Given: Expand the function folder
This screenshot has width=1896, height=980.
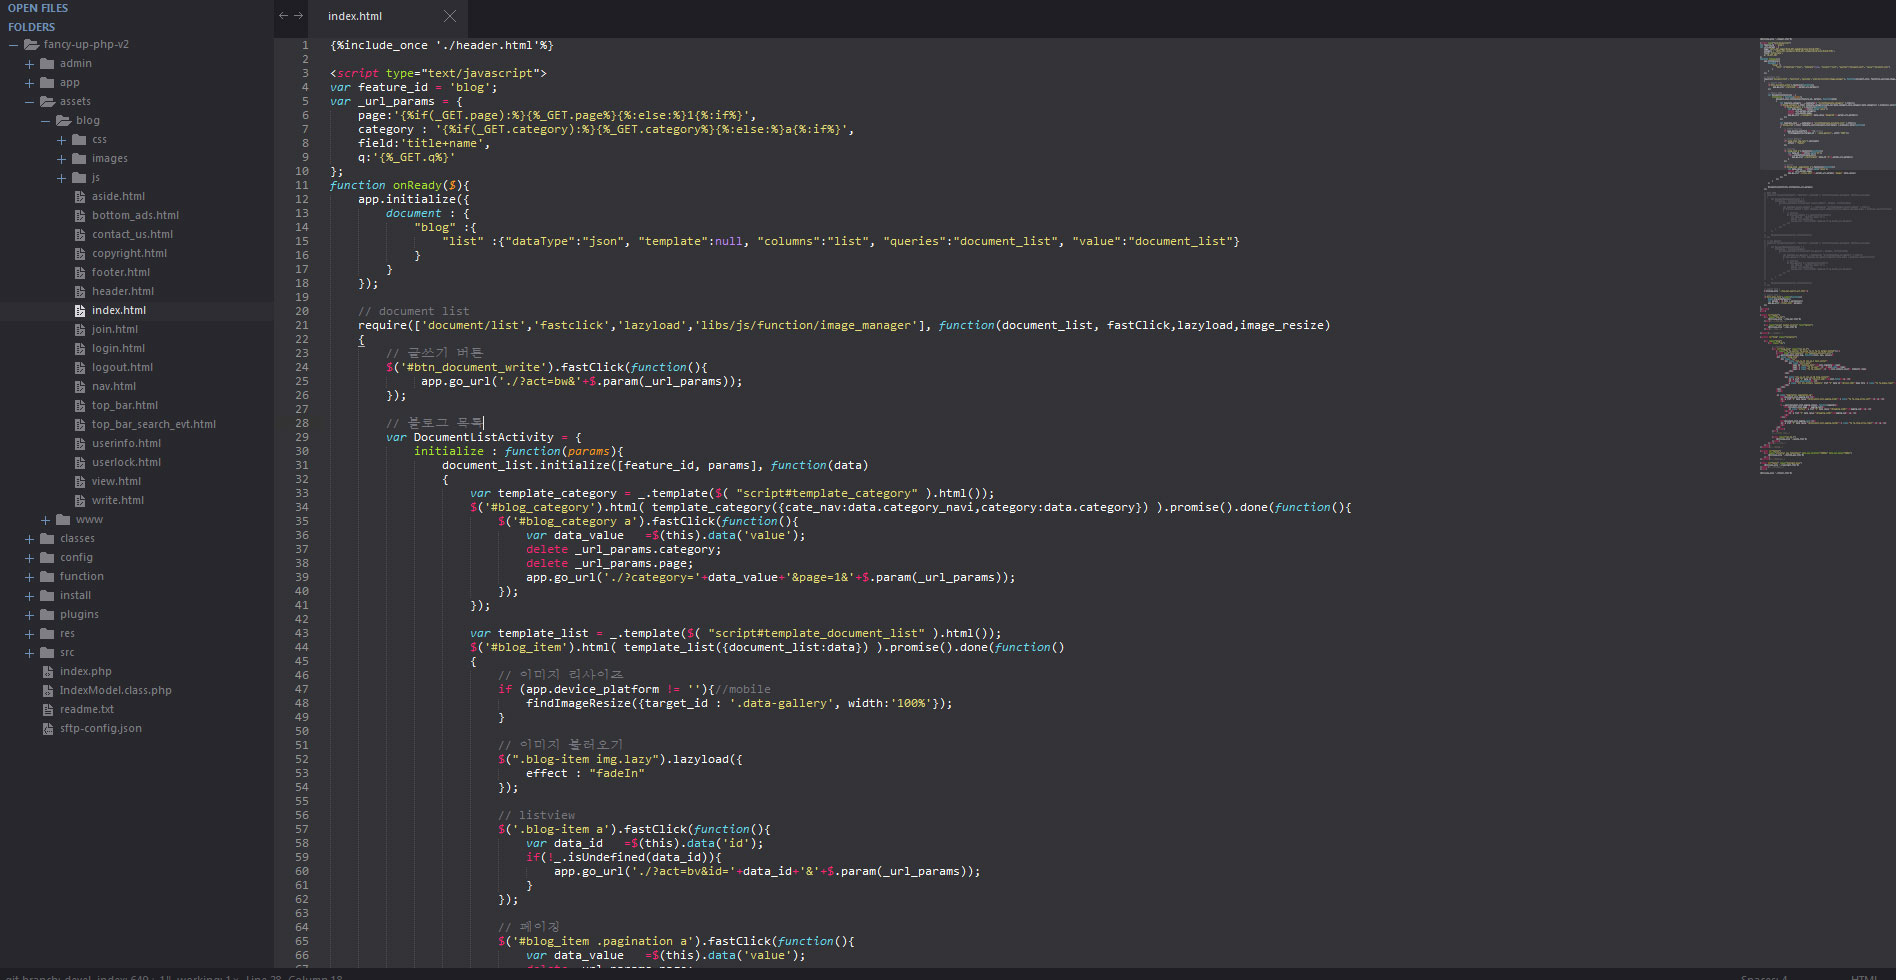Looking at the screenshot, I should pos(30,577).
